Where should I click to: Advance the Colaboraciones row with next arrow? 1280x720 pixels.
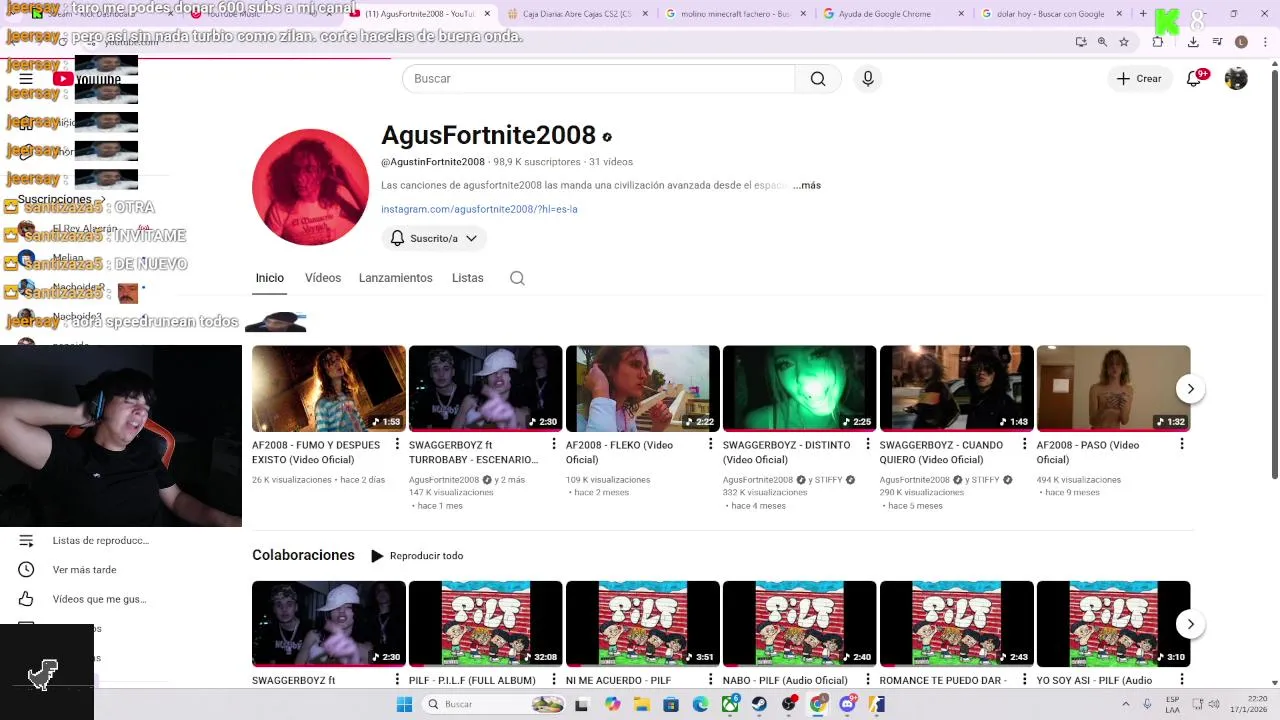click(x=1190, y=624)
